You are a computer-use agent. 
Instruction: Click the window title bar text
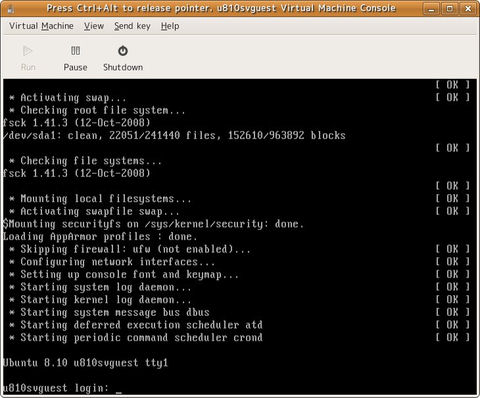click(221, 8)
